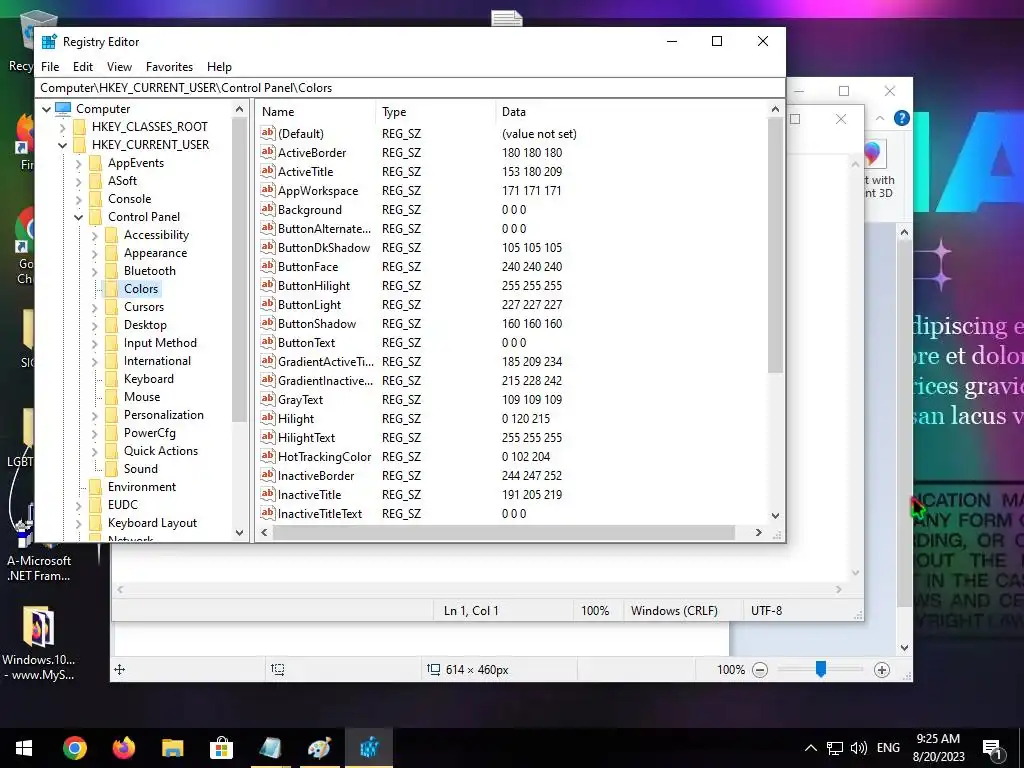Click the Paint zoom out minus button

(760, 670)
